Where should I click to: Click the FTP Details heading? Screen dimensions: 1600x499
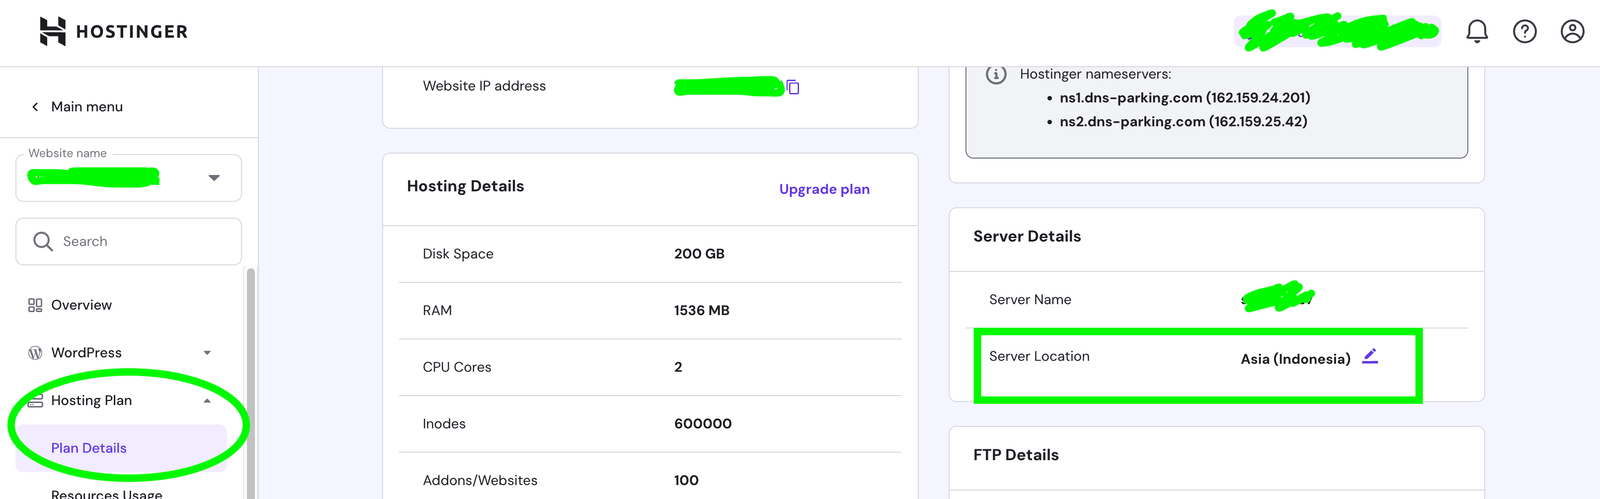pyautogui.click(x=1016, y=455)
